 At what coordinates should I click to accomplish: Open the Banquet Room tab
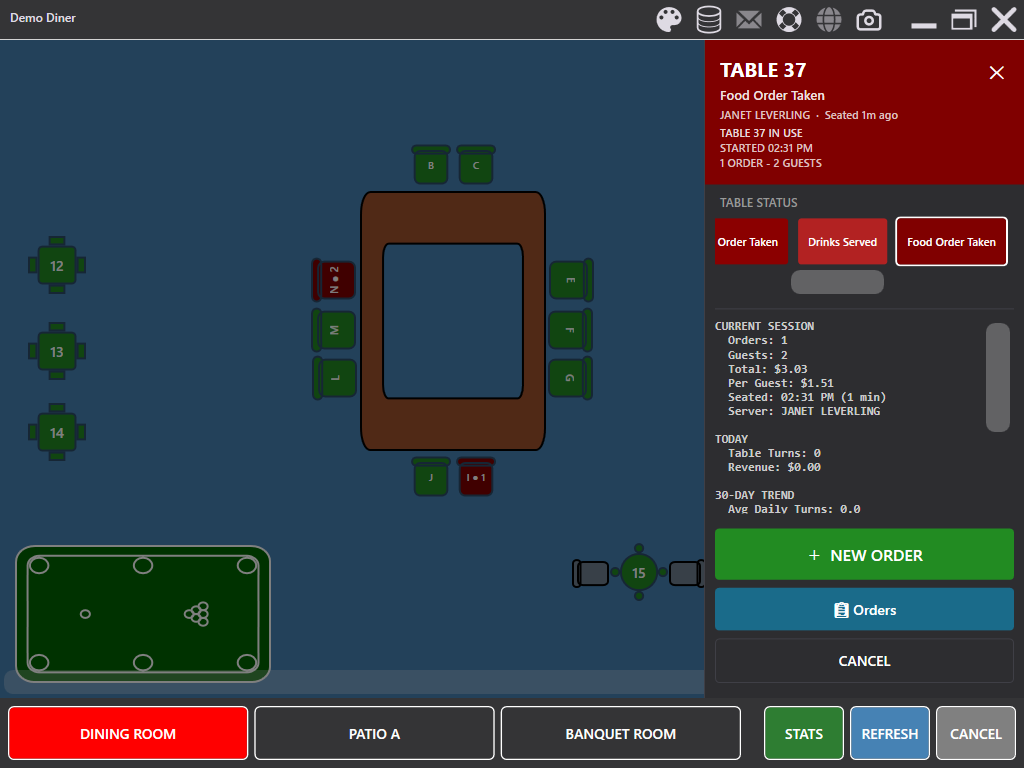point(620,734)
